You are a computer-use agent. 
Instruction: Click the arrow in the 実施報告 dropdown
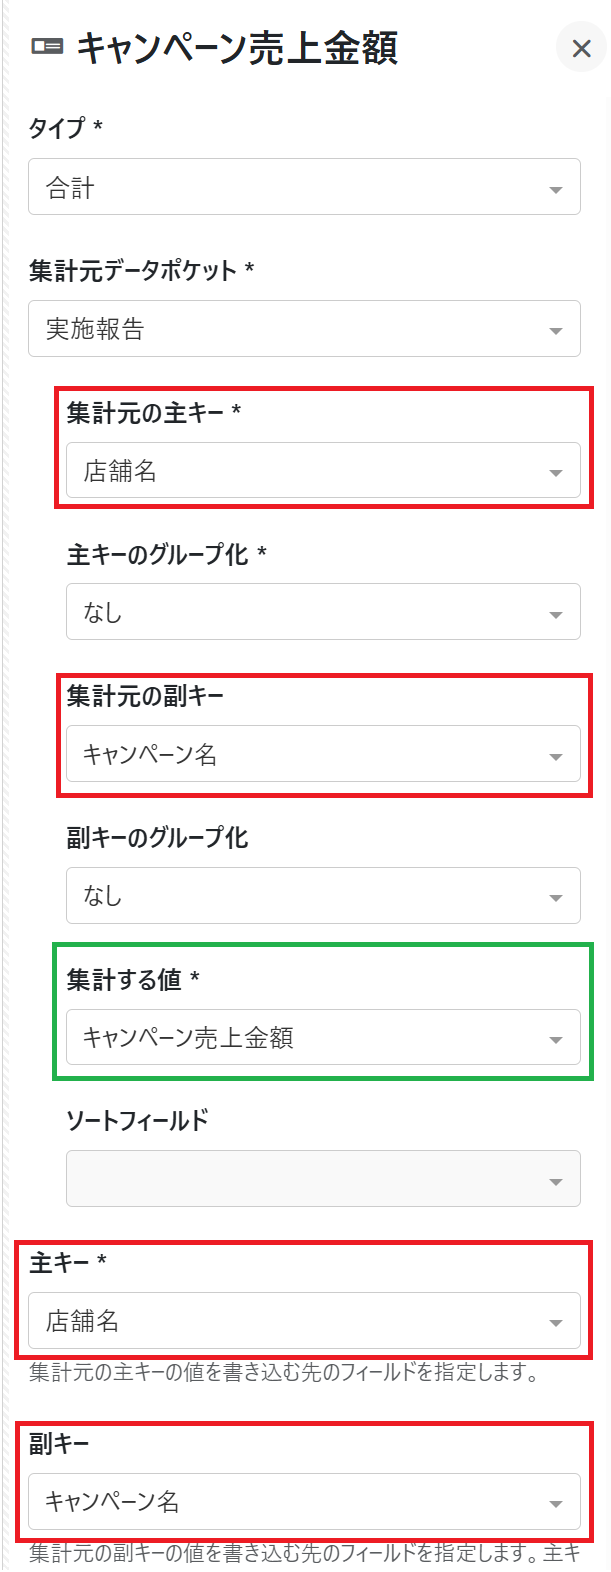556,332
